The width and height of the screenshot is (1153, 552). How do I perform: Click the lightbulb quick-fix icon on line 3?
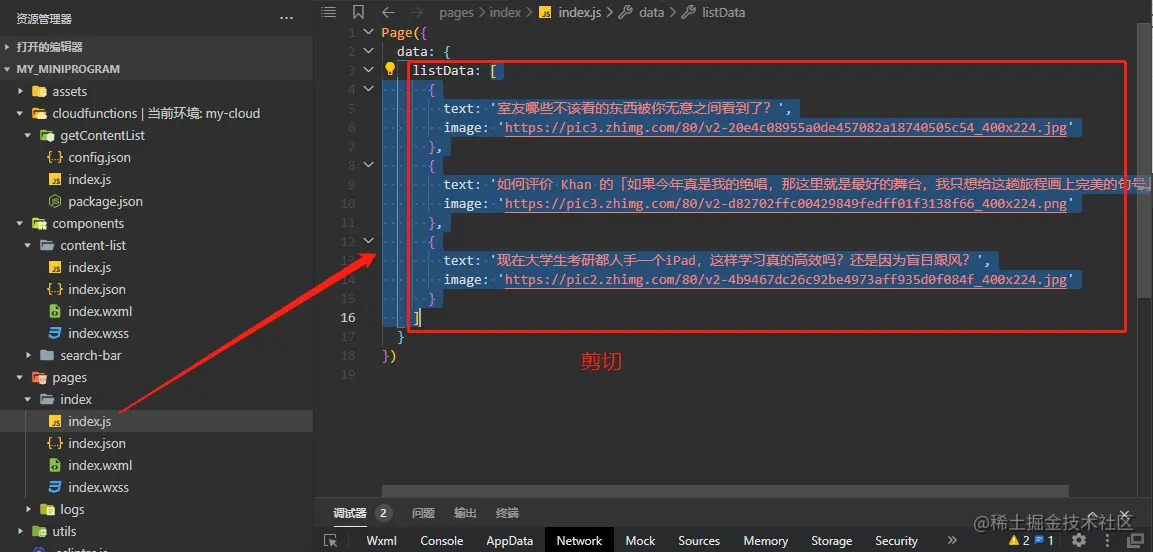(390, 70)
